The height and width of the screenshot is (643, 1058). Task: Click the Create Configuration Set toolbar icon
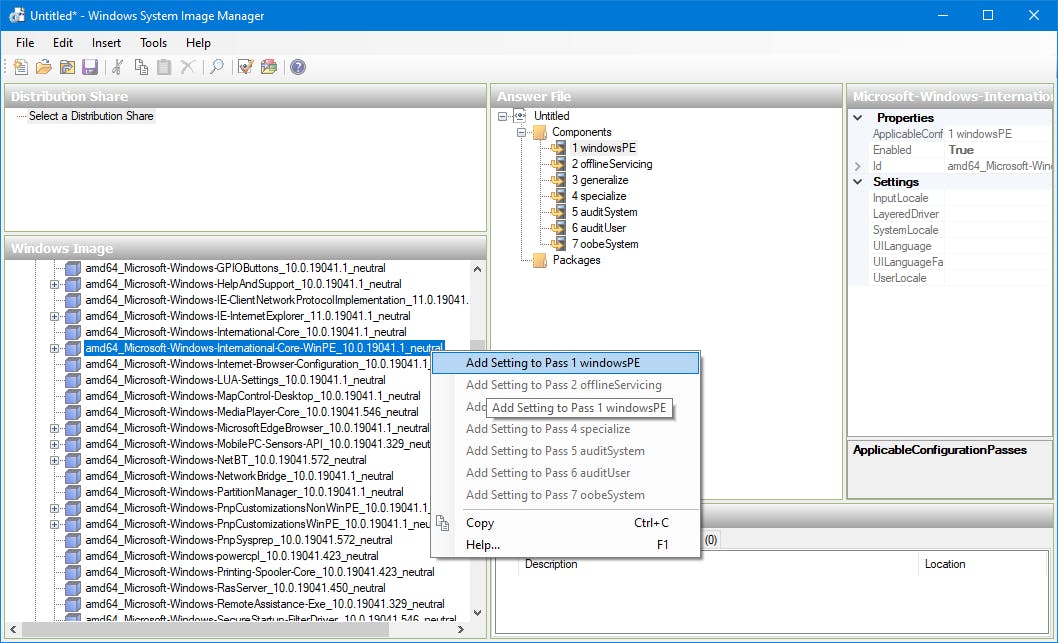[268, 67]
